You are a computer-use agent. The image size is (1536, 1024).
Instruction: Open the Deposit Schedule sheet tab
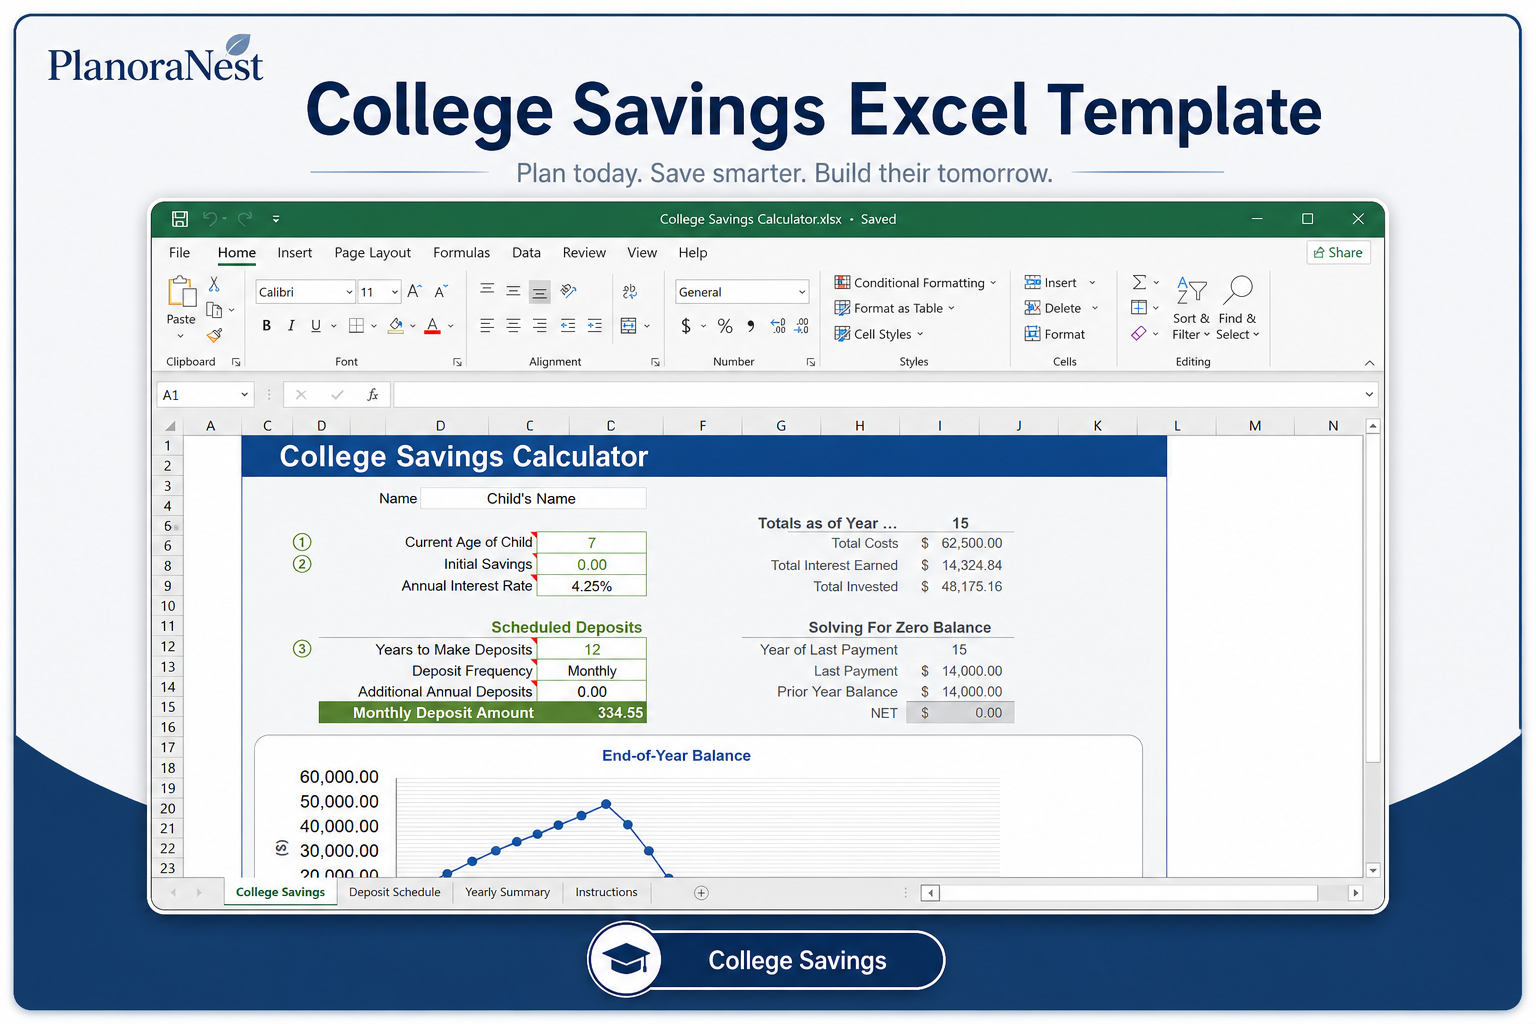[395, 893]
